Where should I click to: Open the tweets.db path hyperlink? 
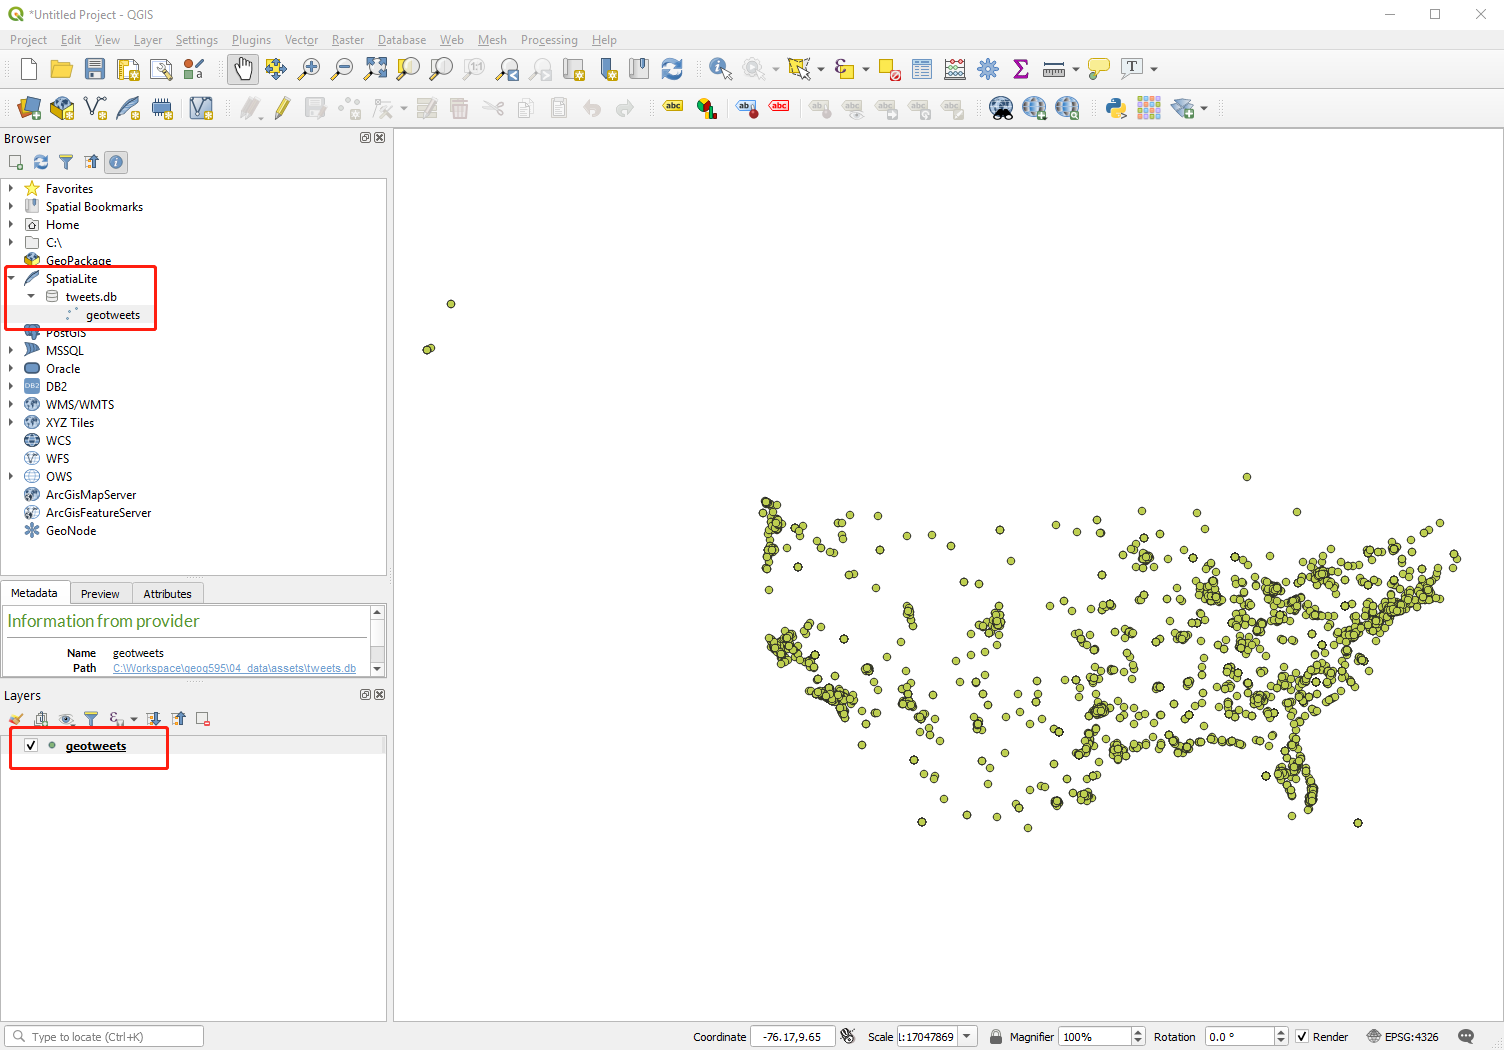click(235, 667)
